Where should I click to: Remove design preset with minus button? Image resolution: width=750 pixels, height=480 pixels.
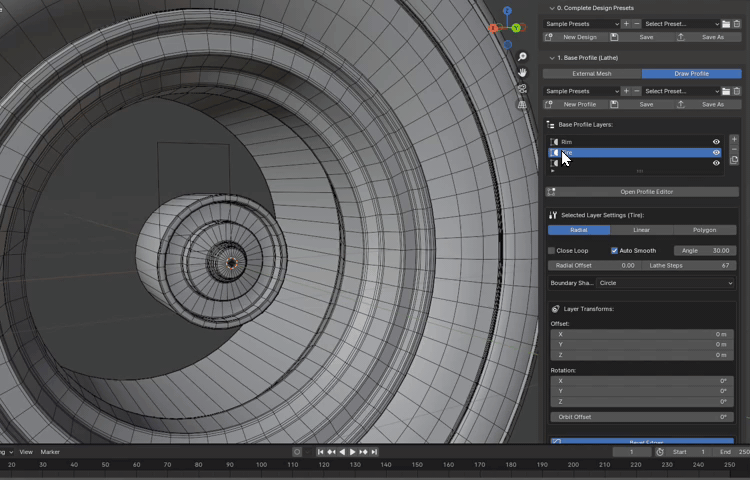tap(637, 23)
